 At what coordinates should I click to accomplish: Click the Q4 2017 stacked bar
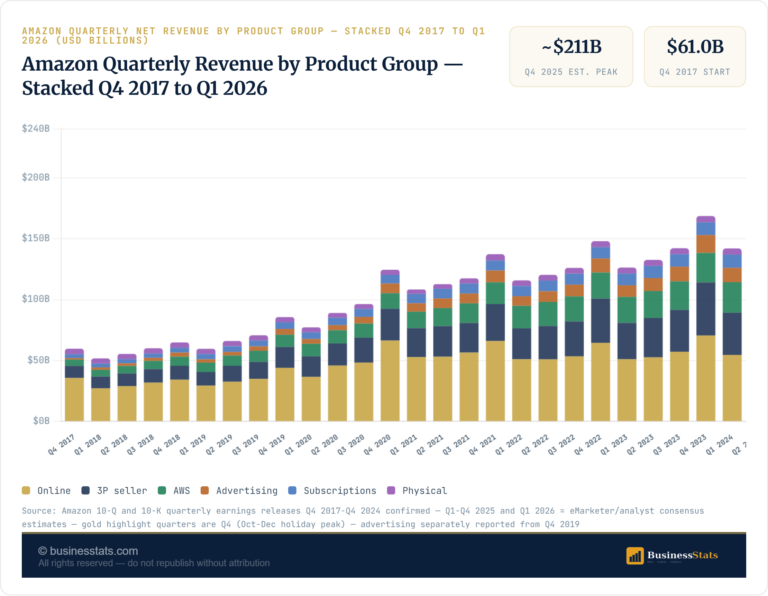(74, 385)
